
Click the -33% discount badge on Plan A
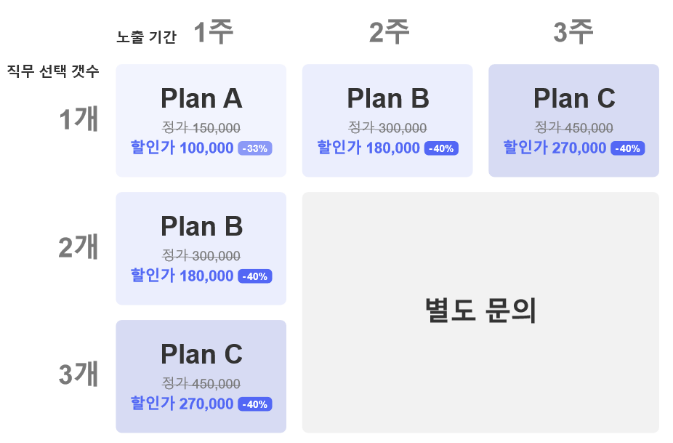pyautogui.click(x=255, y=148)
